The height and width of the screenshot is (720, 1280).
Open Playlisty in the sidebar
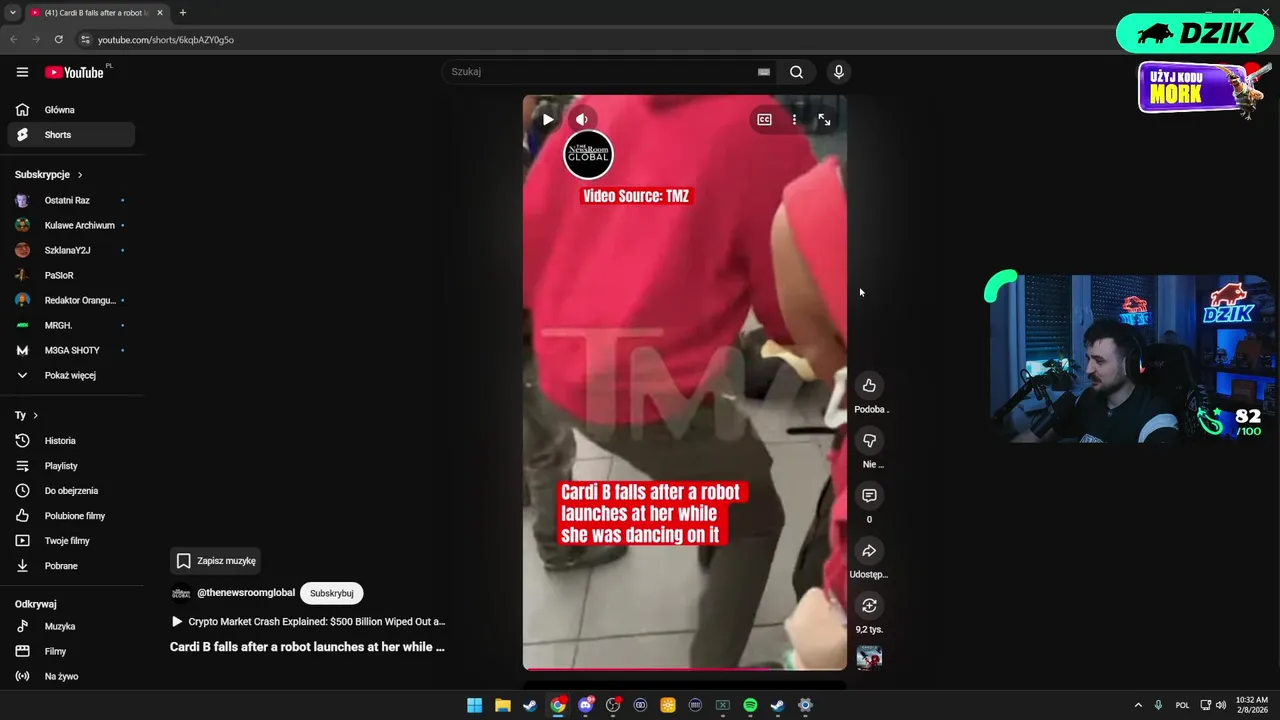tap(71, 465)
